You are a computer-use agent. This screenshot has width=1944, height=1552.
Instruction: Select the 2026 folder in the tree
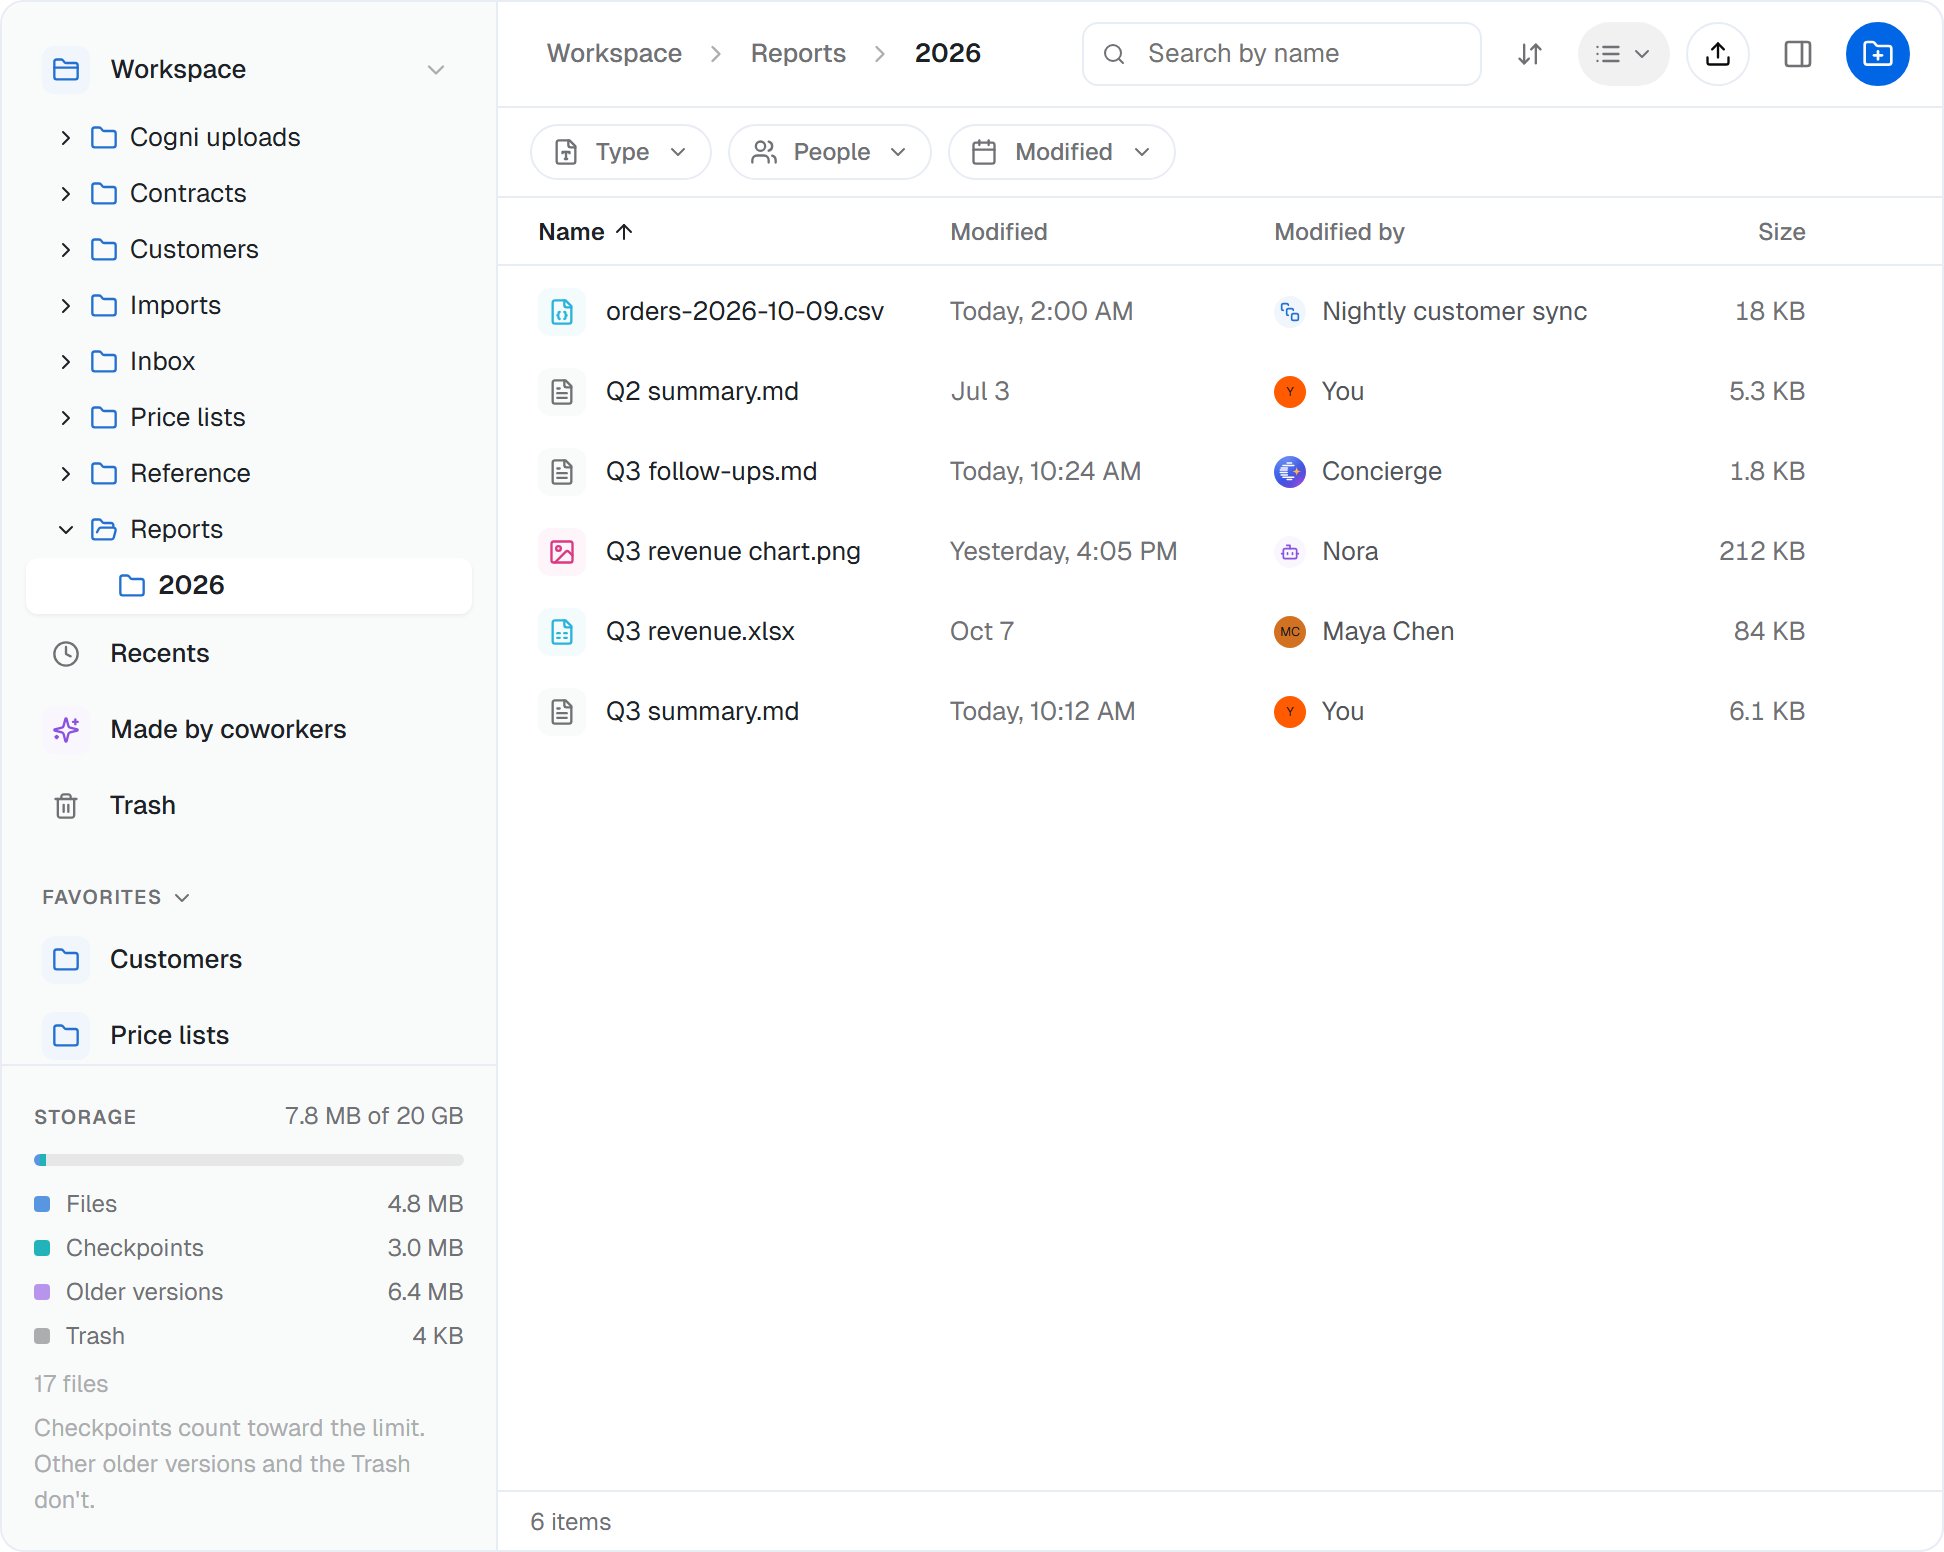pyautogui.click(x=249, y=586)
